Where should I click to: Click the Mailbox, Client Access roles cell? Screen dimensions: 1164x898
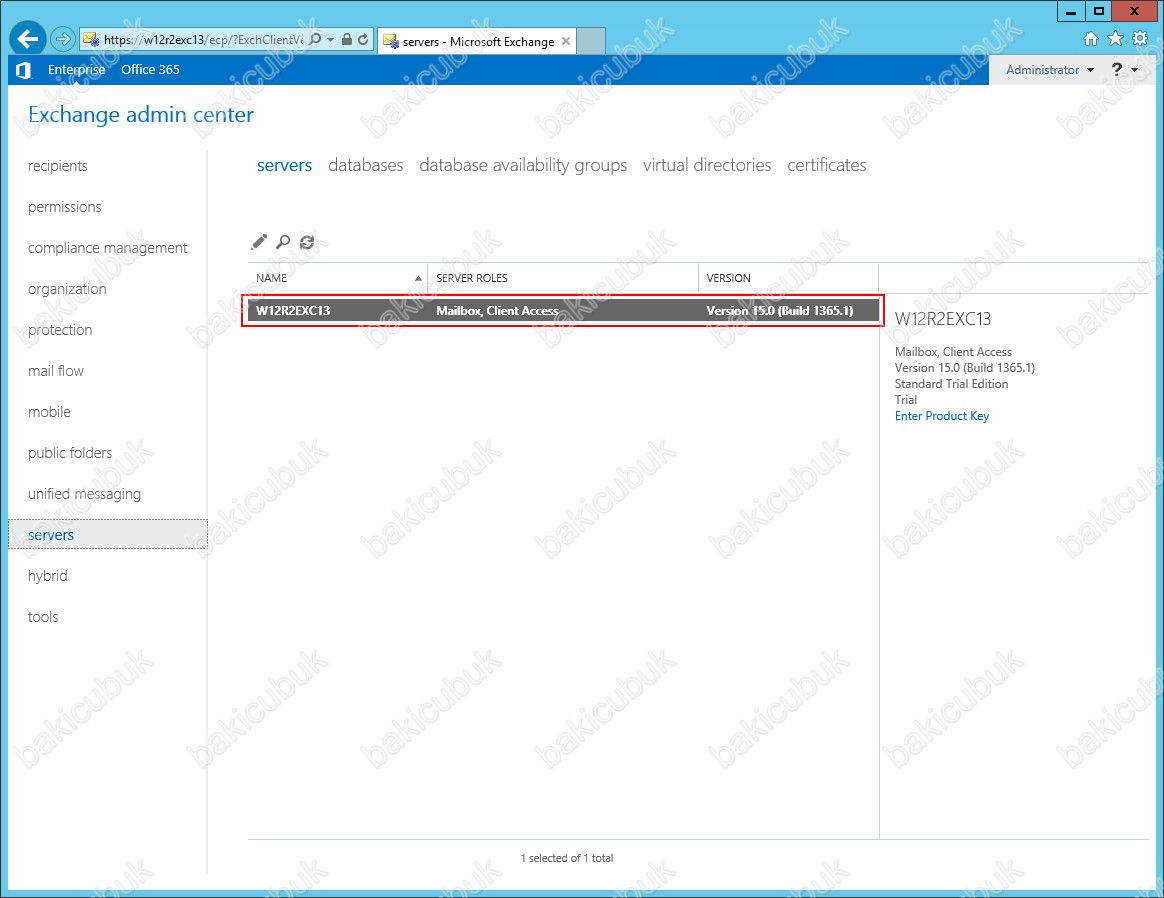[x=497, y=311]
